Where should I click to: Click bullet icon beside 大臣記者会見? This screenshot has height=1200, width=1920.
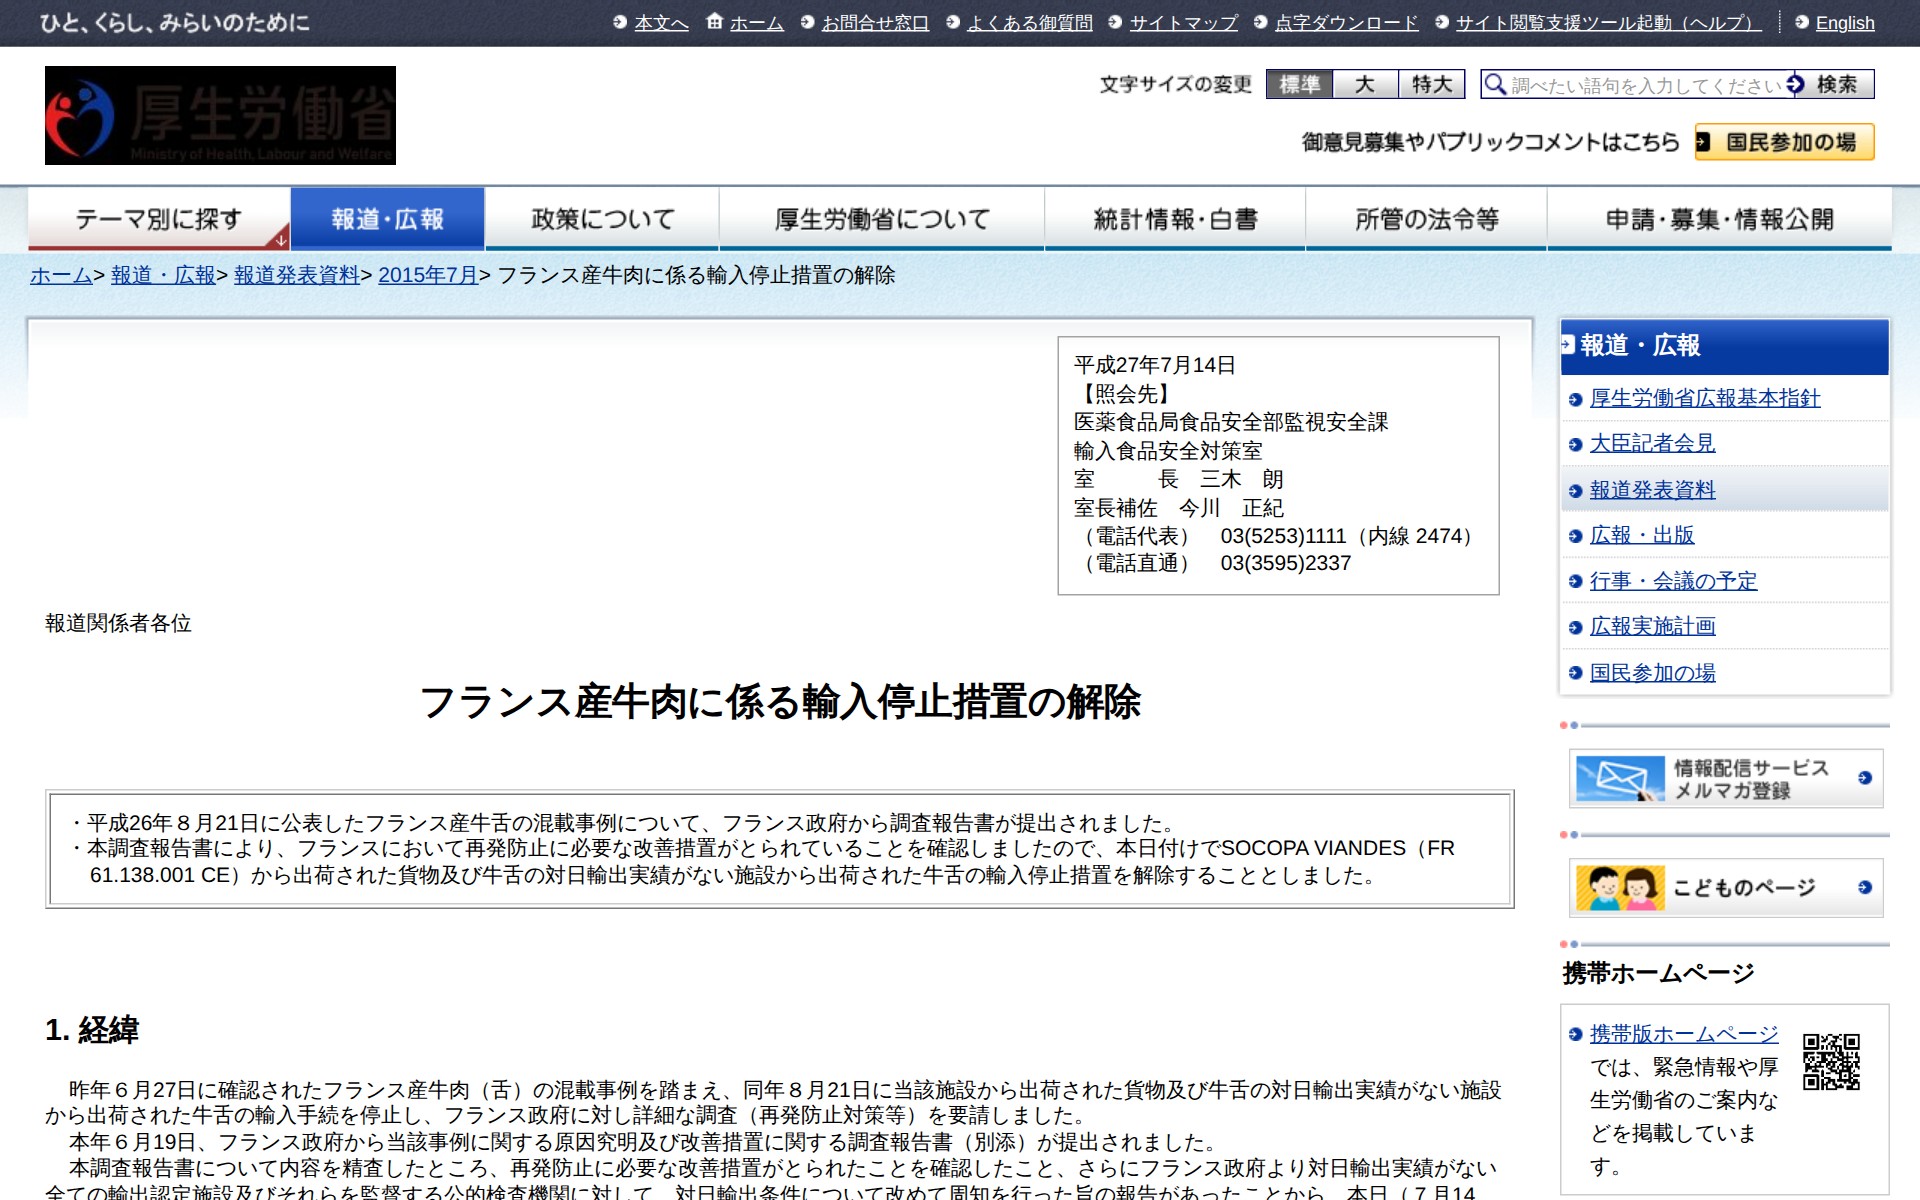pos(1575,445)
